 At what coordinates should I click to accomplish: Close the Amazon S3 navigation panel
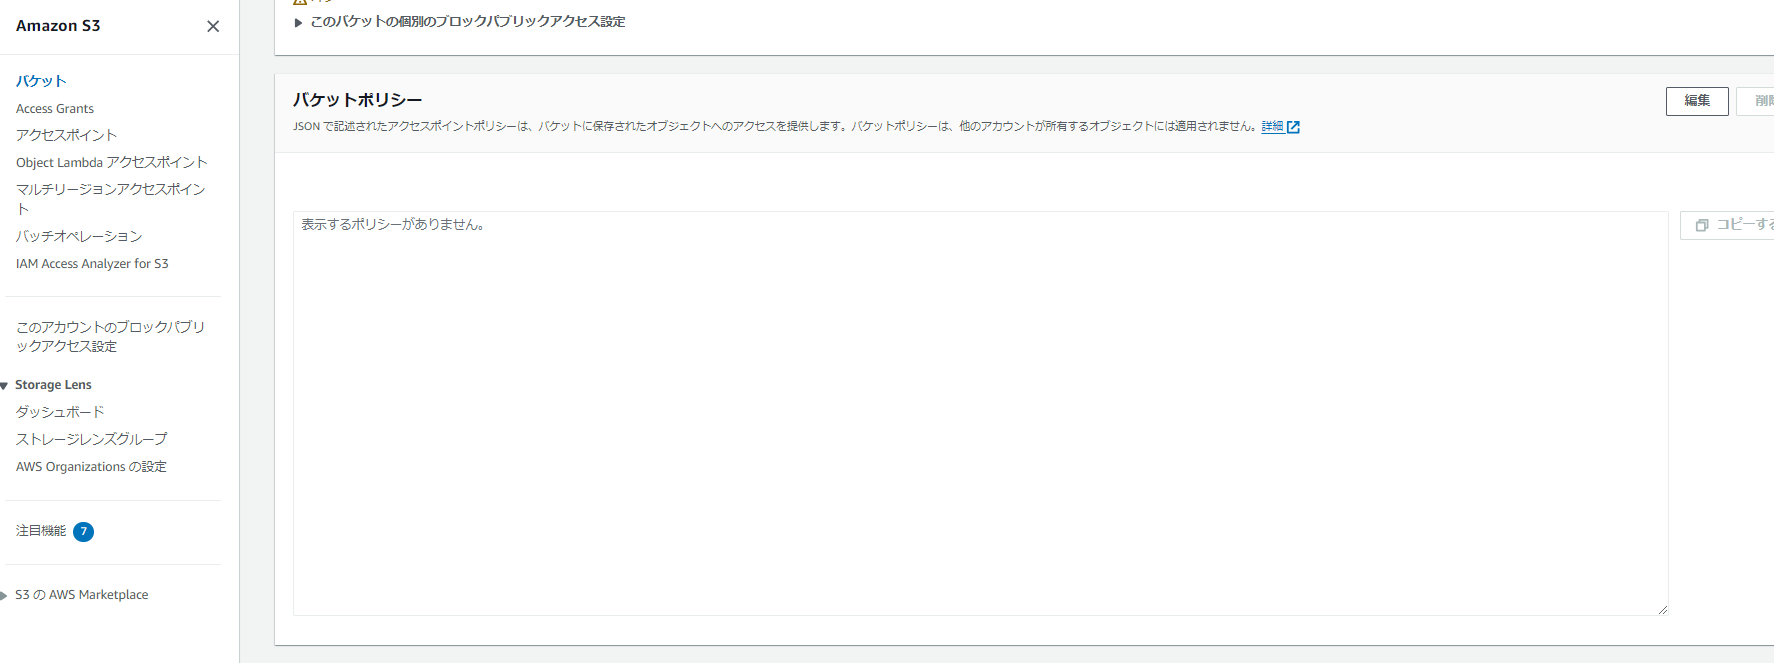pos(213,26)
